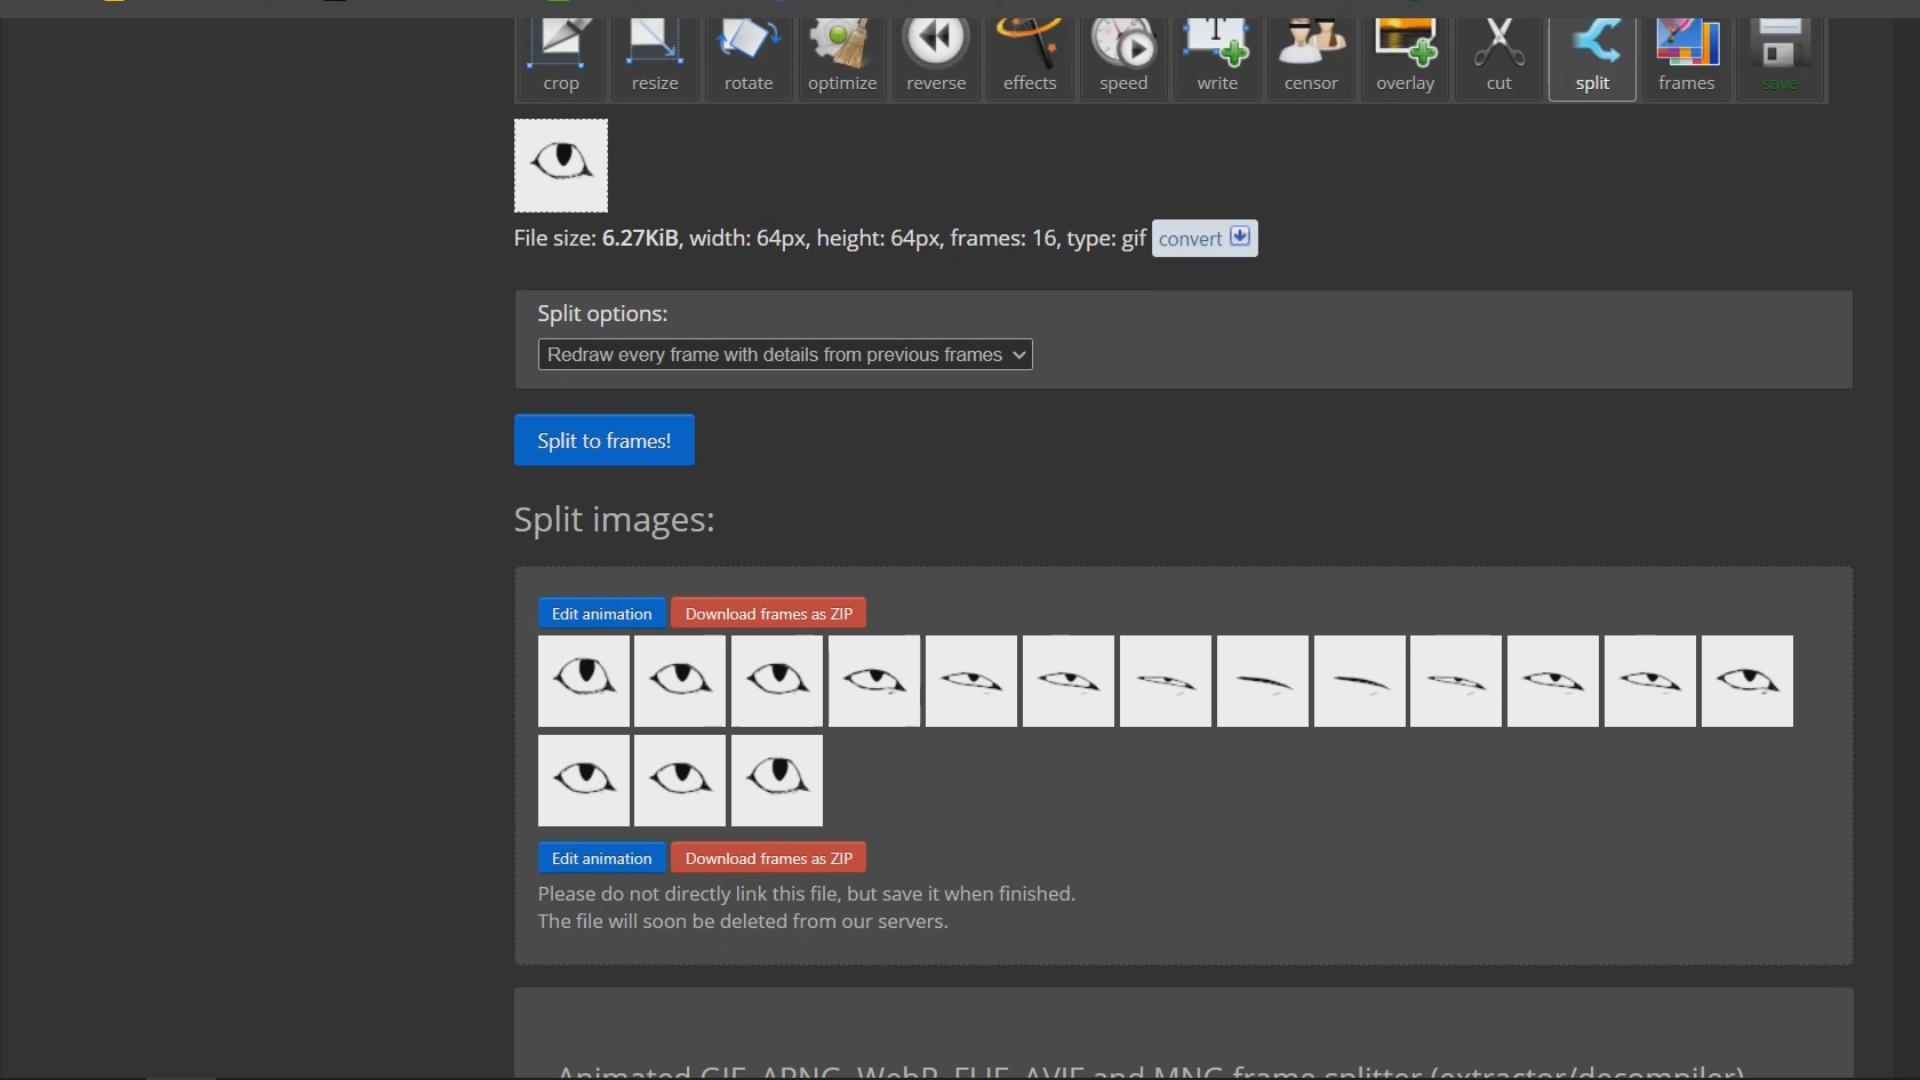Open the sixth split frame thumbnail
Image resolution: width=1920 pixels, height=1080 pixels.
pyautogui.click(x=1069, y=681)
